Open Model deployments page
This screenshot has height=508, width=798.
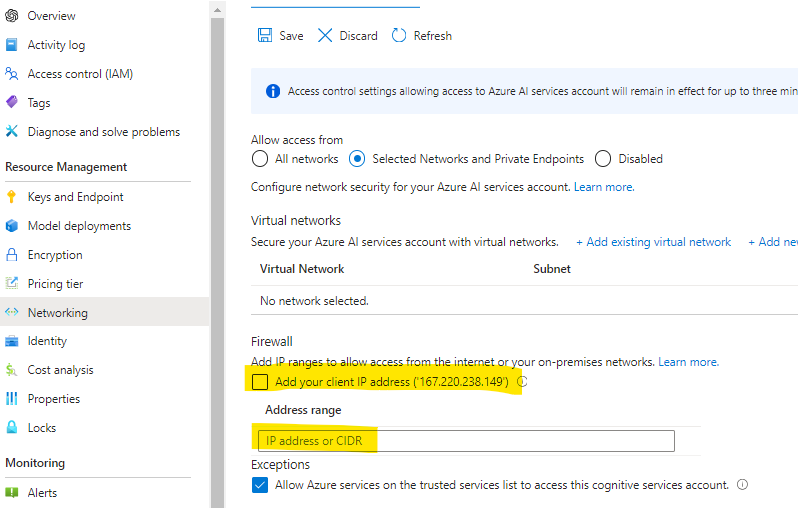pos(79,225)
